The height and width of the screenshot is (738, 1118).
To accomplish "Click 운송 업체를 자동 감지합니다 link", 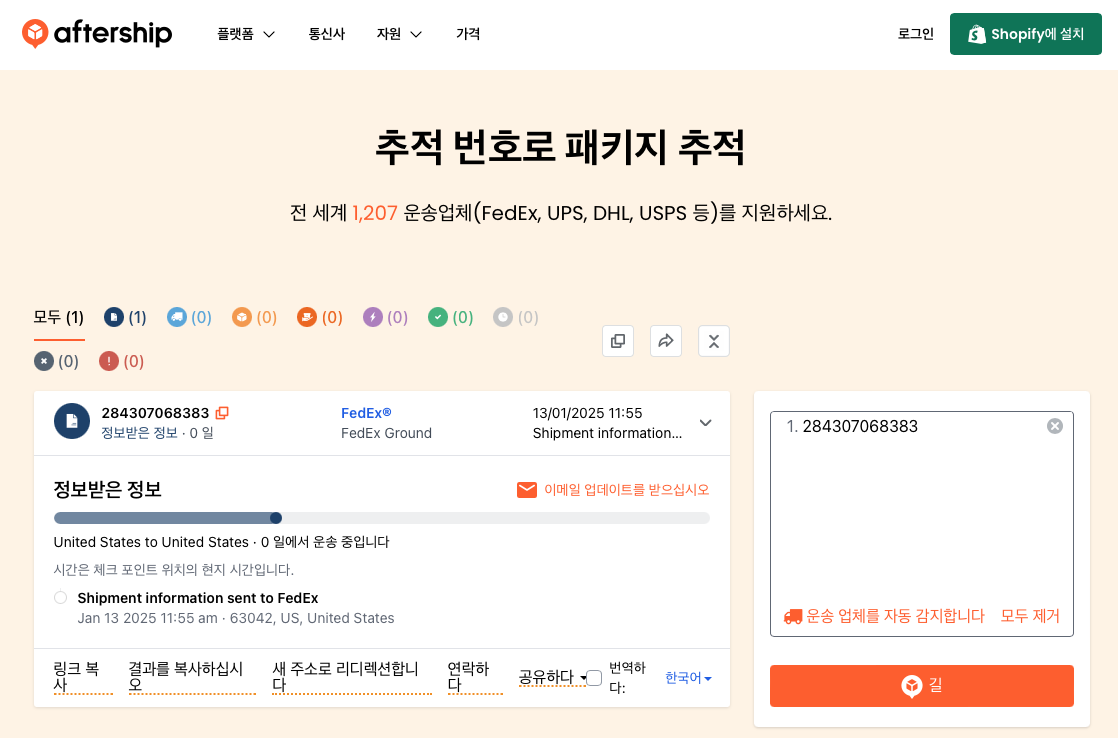I will click(x=895, y=616).
